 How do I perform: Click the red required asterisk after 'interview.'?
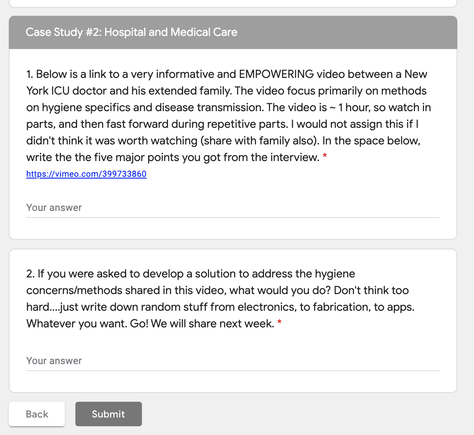coord(325,156)
